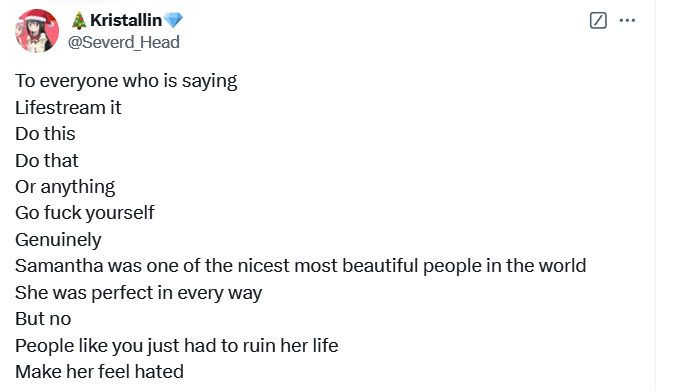Click the line "She was perfect in every way"
Viewport: 675px width, 391px height.
(x=139, y=293)
